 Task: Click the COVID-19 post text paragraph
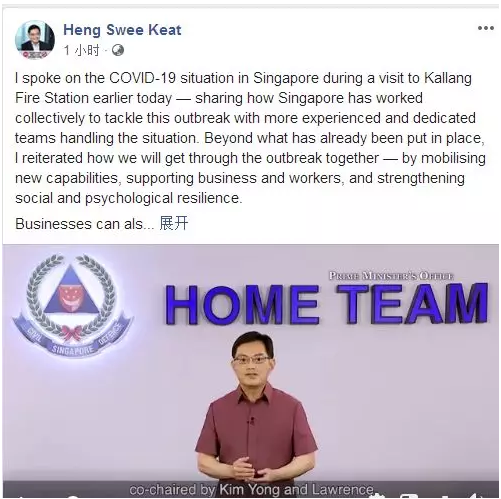pos(250,138)
